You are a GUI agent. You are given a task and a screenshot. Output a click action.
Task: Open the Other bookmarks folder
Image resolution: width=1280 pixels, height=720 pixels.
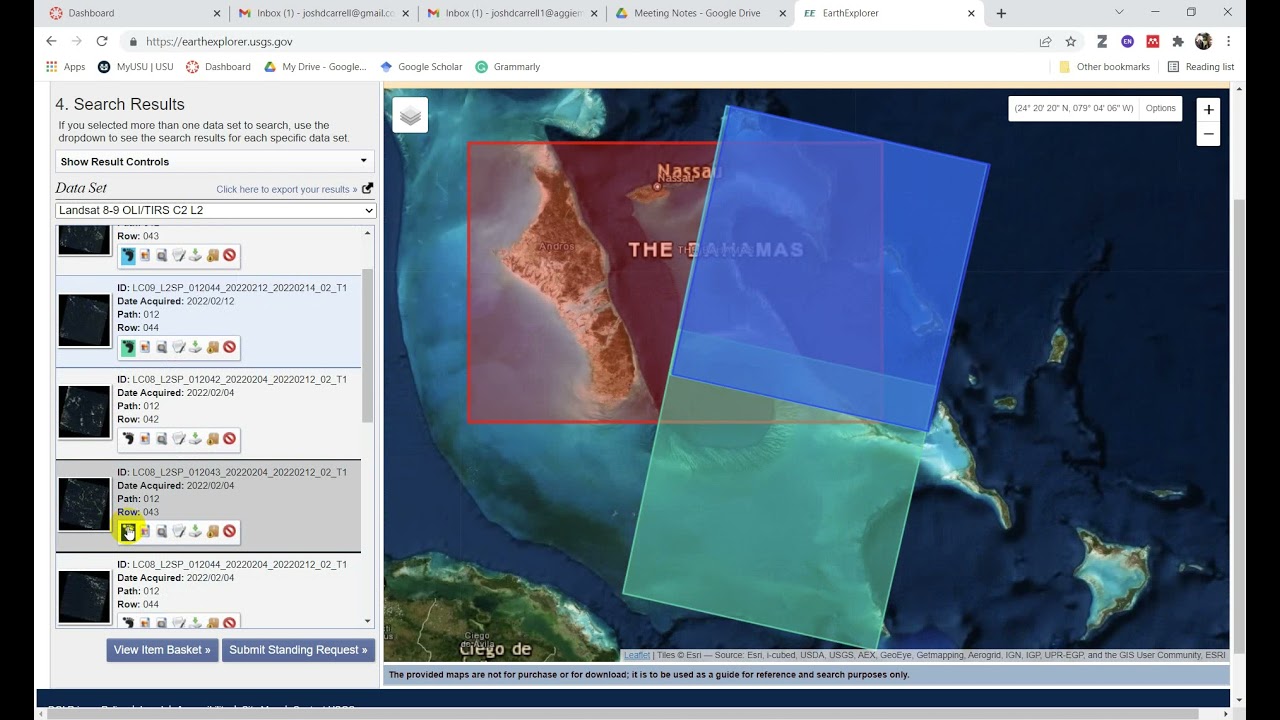coord(1104,67)
